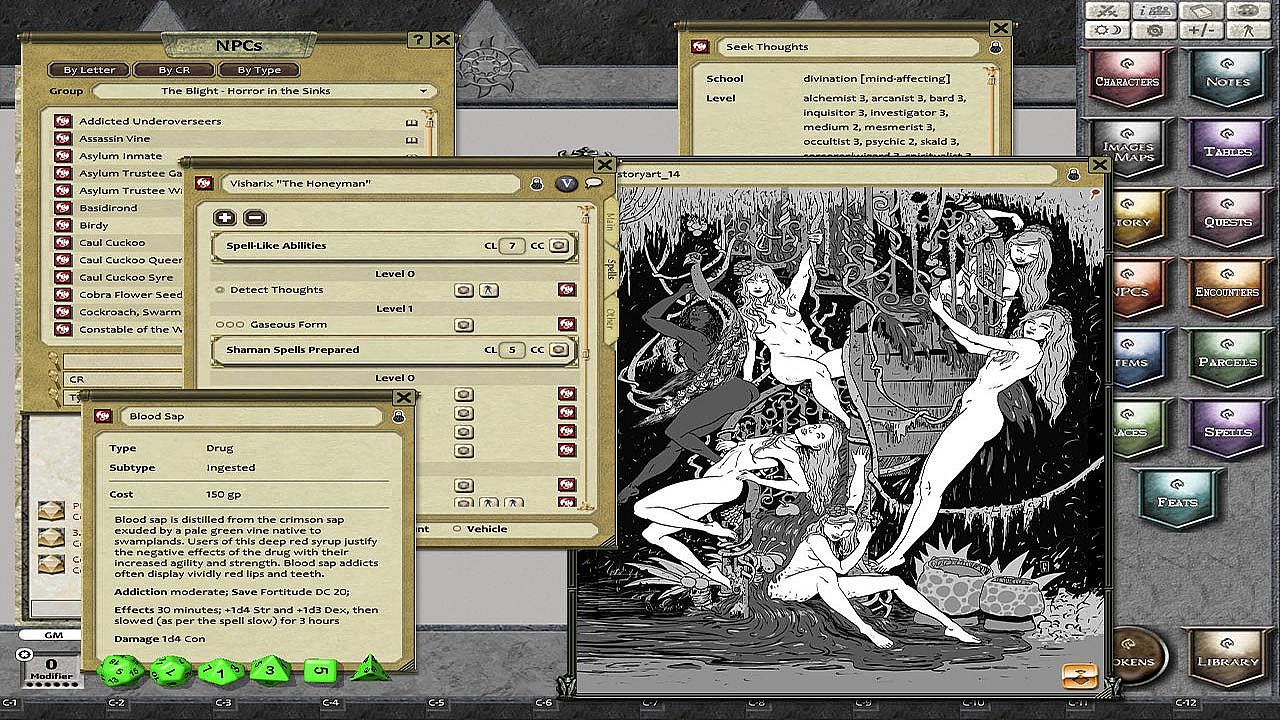
Task: Click the plus button to add spell class
Action: (x=225, y=217)
